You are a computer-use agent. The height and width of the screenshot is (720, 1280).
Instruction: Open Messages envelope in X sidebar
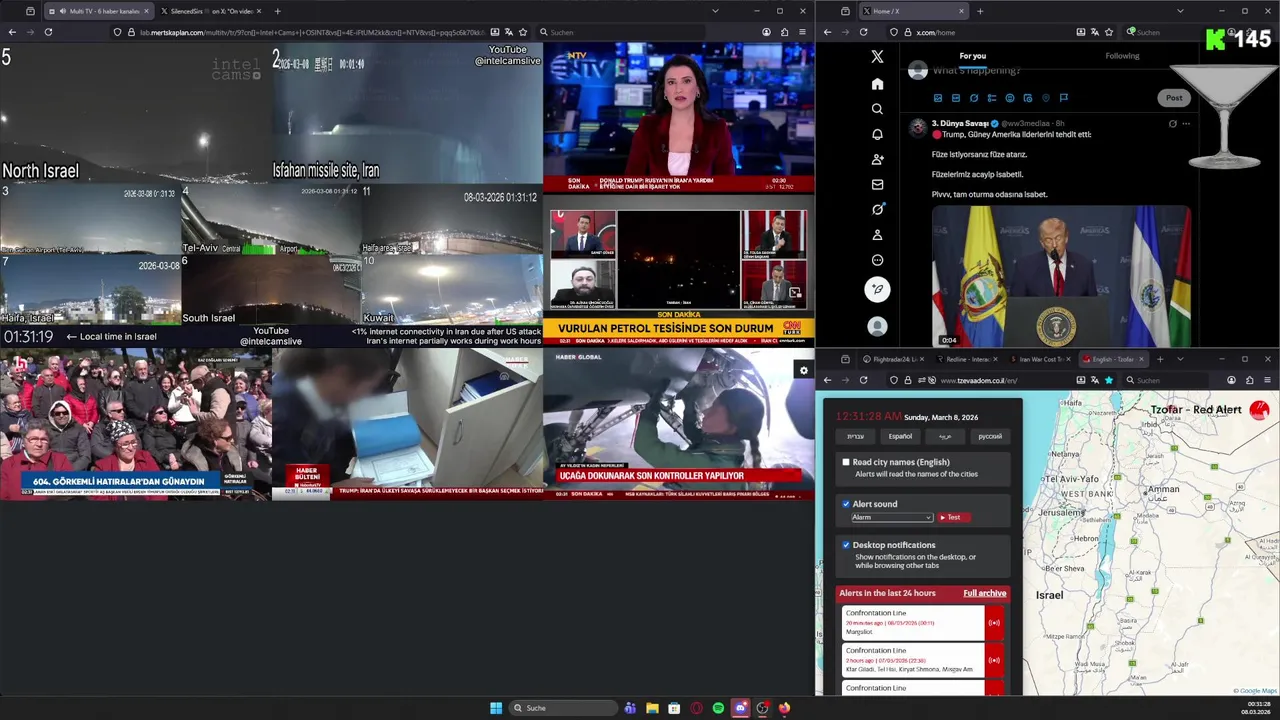pyautogui.click(x=877, y=184)
